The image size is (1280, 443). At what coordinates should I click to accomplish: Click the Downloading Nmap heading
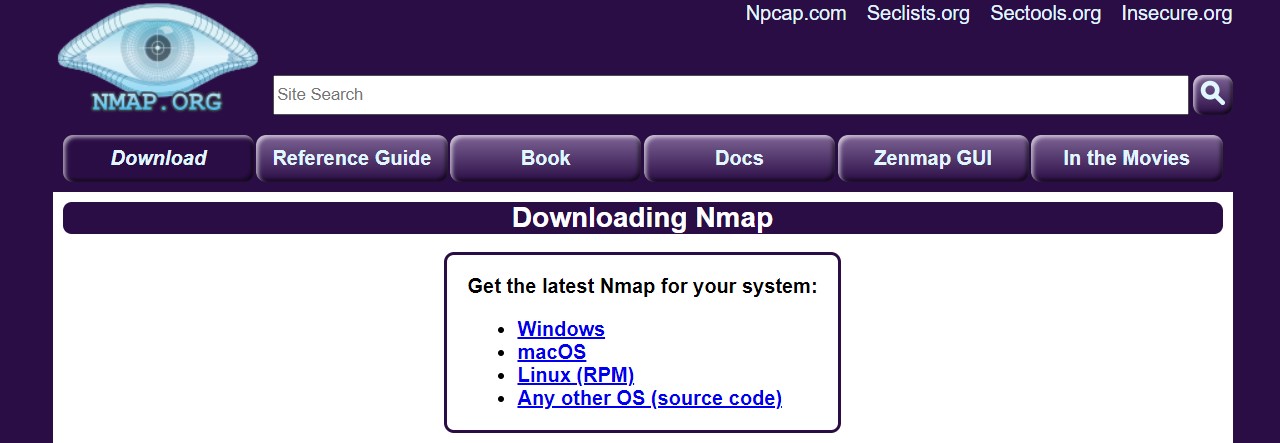tap(643, 218)
